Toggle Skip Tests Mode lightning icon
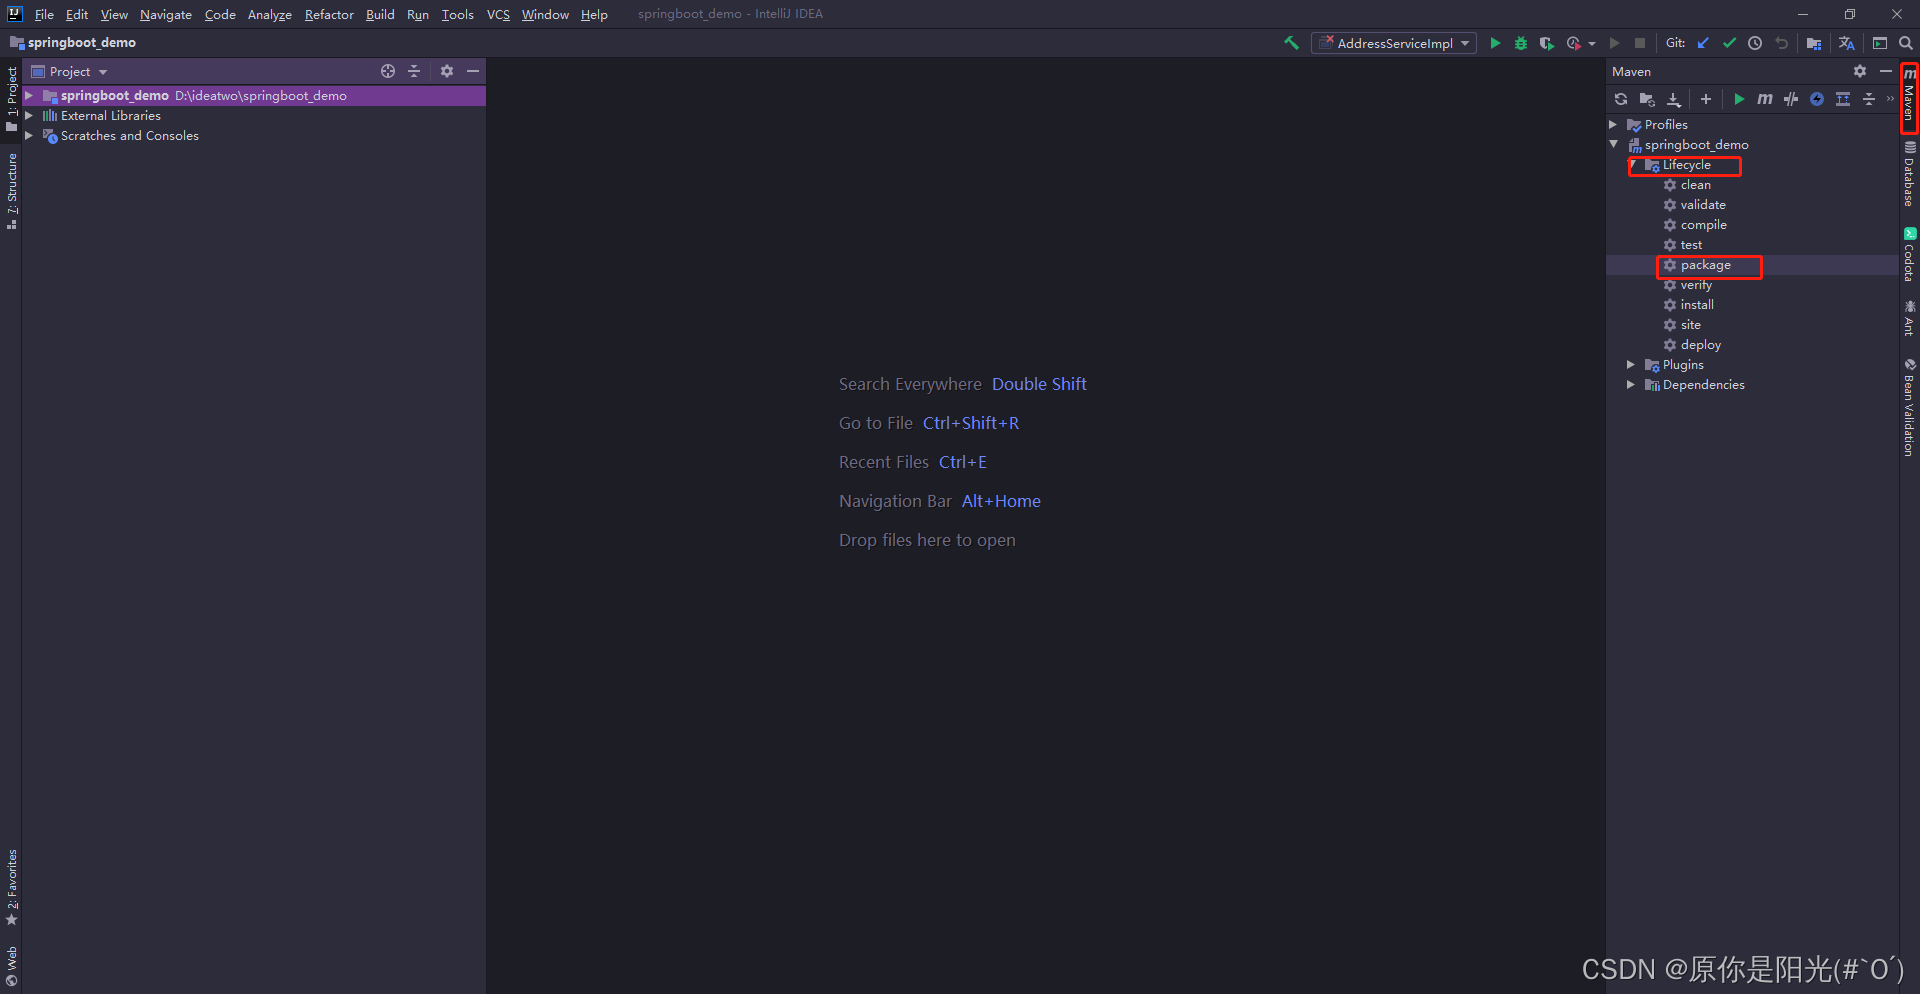Screen dimensions: 1920x994 coord(1817,99)
